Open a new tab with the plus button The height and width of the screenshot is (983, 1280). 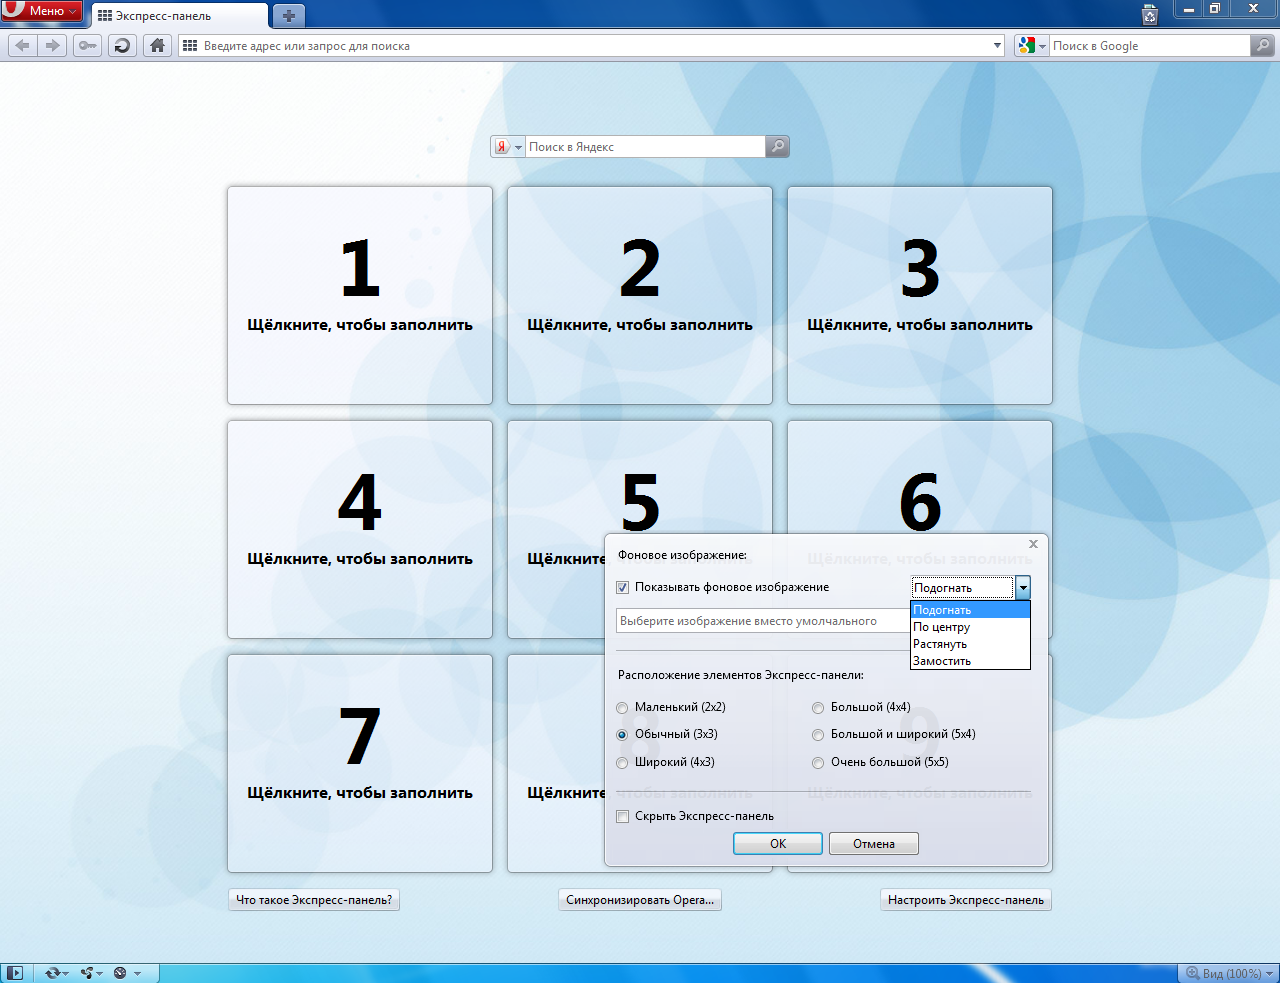pyautogui.click(x=289, y=16)
